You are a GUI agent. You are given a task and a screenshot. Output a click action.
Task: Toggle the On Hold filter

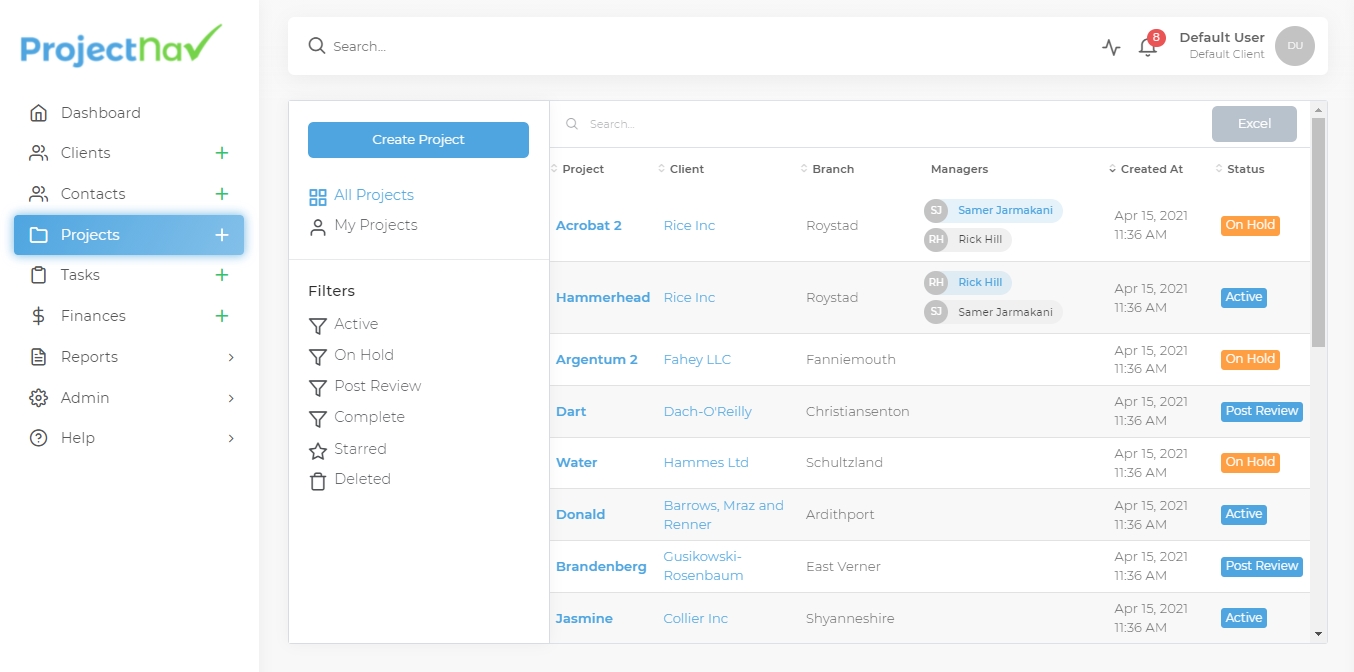pyautogui.click(x=364, y=355)
